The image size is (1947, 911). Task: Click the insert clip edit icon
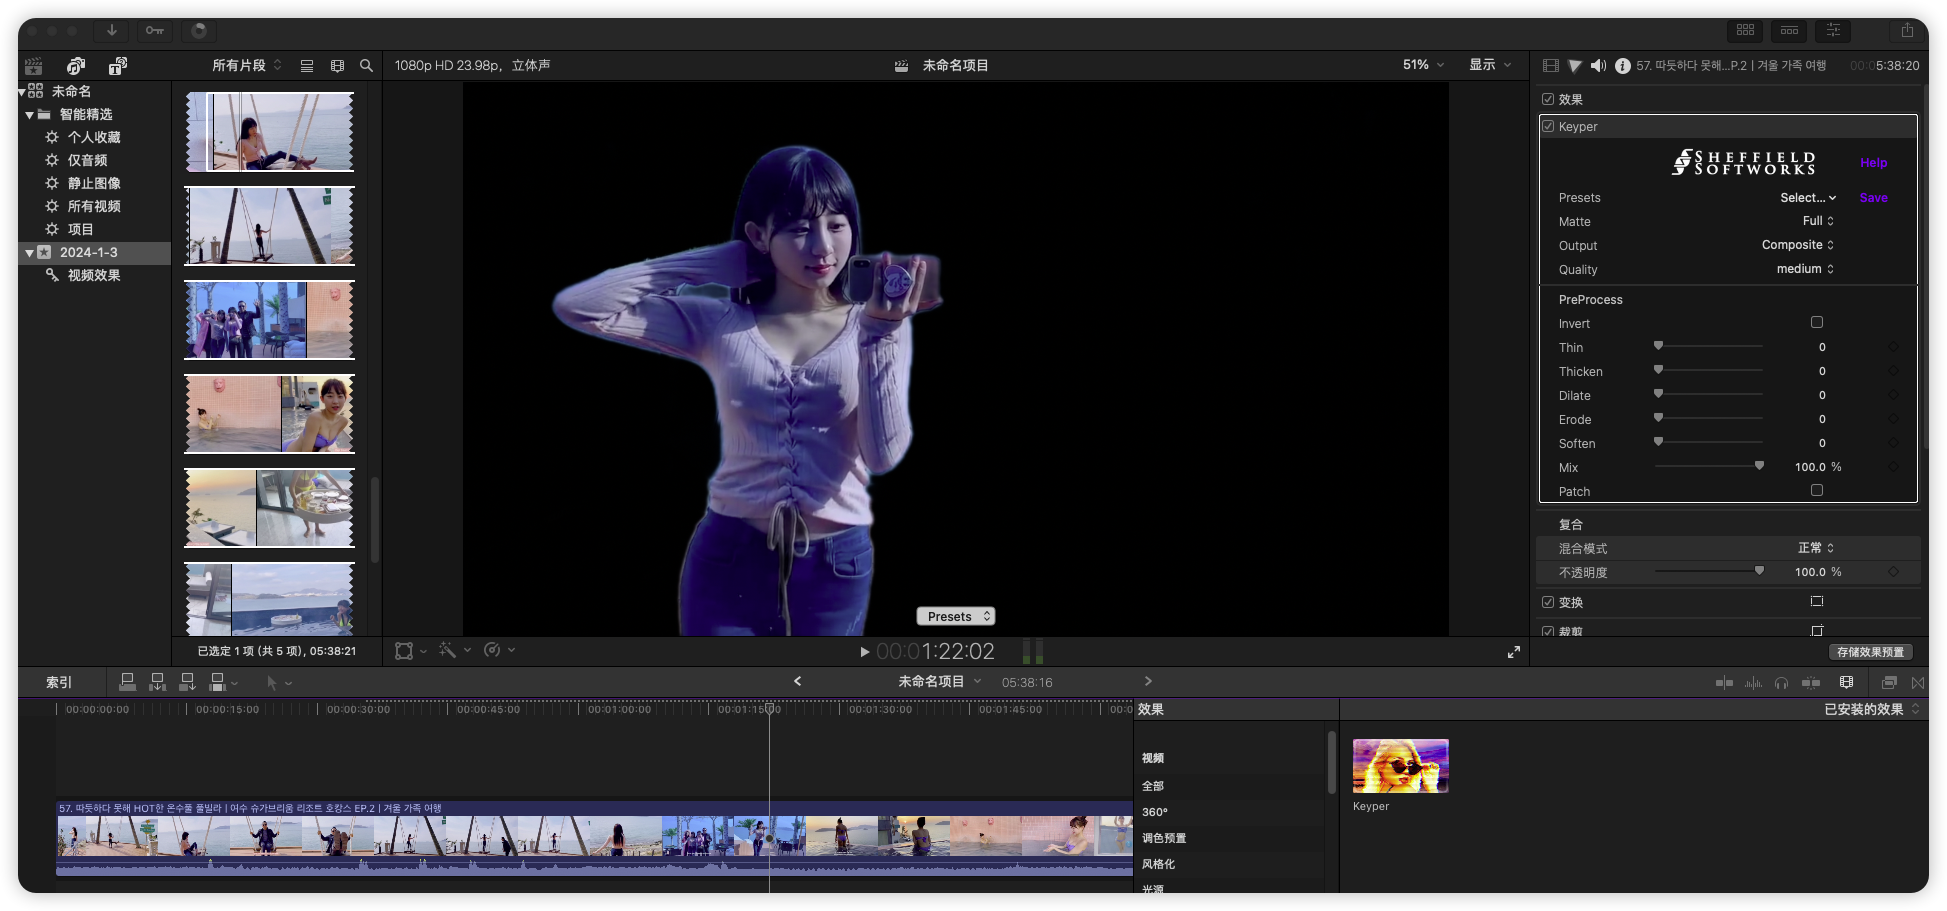(157, 682)
